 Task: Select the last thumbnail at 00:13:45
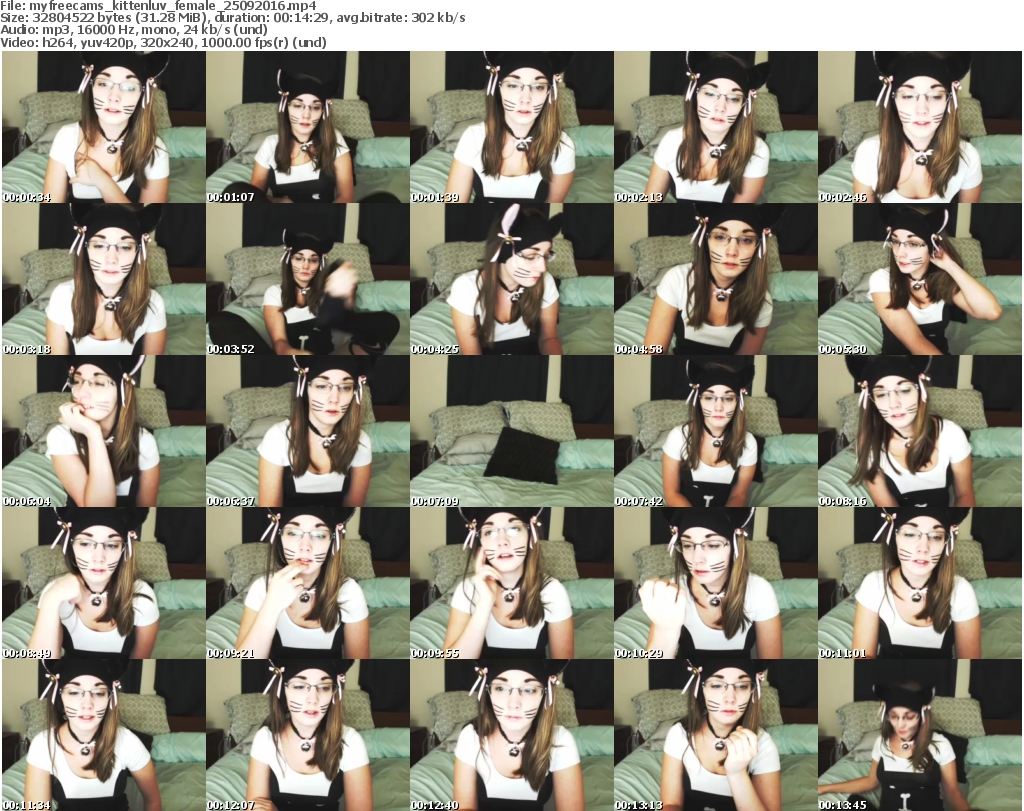(919, 734)
